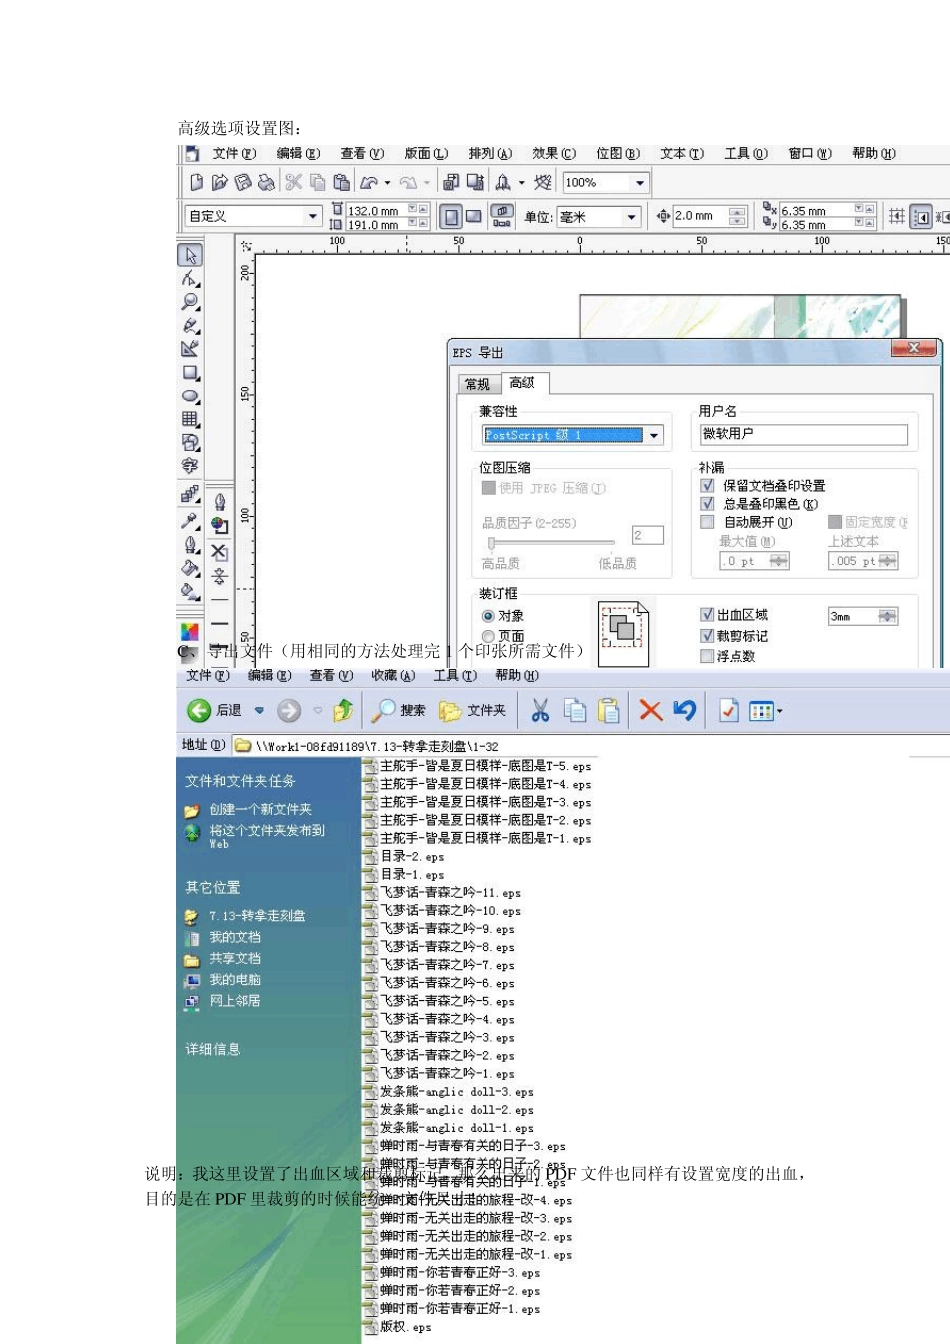Click the New document icon in CorelDRAW toolbar

[196, 182]
